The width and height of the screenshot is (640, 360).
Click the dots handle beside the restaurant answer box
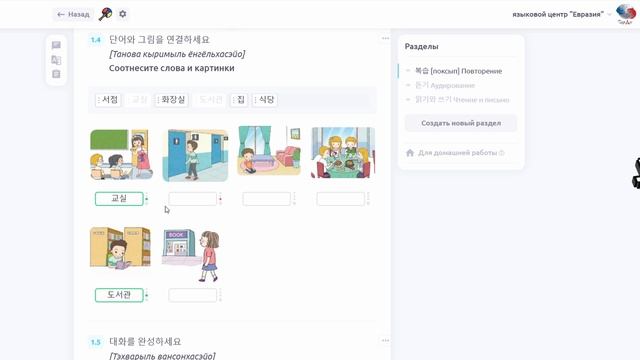click(368, 199)
